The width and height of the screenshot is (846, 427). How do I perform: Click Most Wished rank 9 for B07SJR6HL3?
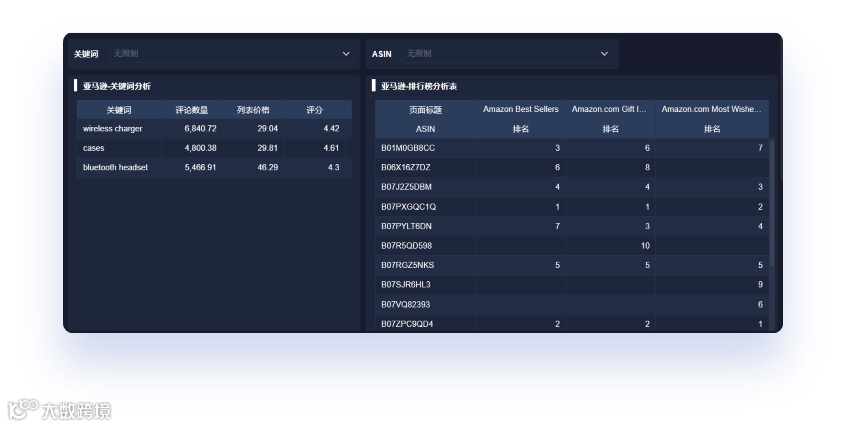pos(760,284)
